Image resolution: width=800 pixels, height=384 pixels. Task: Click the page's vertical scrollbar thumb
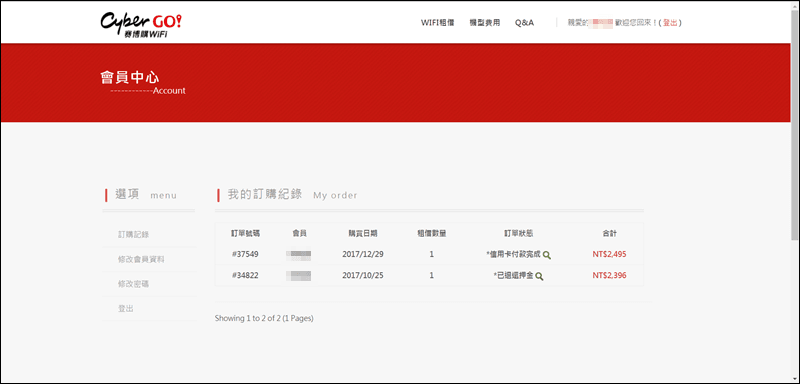point(795,125)
